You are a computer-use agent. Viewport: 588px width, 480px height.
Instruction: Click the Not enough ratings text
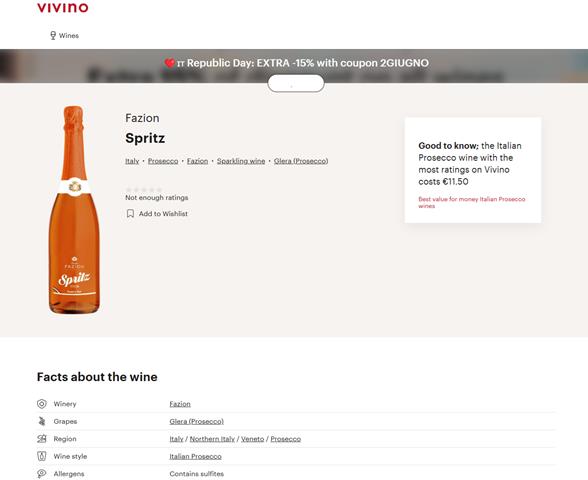pyautogui.click(x=156, y=198)
